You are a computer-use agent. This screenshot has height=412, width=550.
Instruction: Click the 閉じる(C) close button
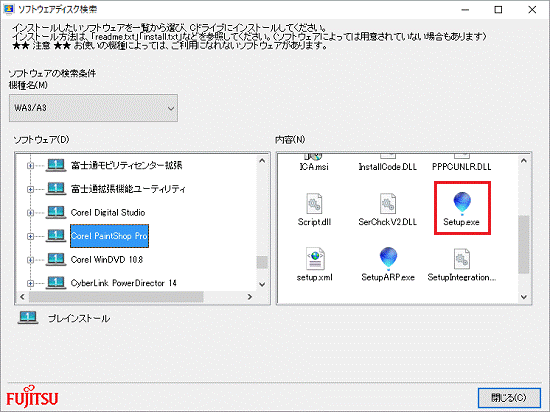509,398
